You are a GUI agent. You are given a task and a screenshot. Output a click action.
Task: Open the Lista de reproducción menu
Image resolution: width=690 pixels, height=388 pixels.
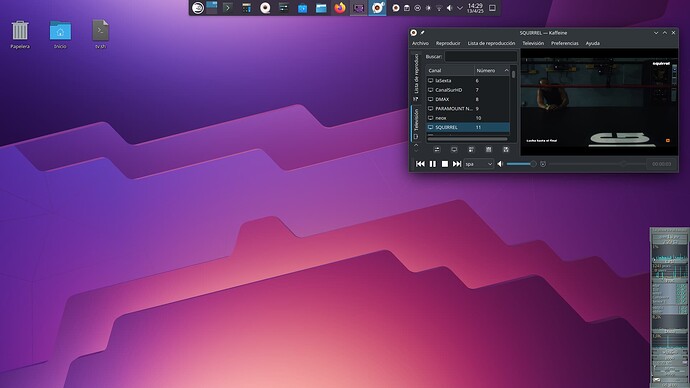(491, 43)
